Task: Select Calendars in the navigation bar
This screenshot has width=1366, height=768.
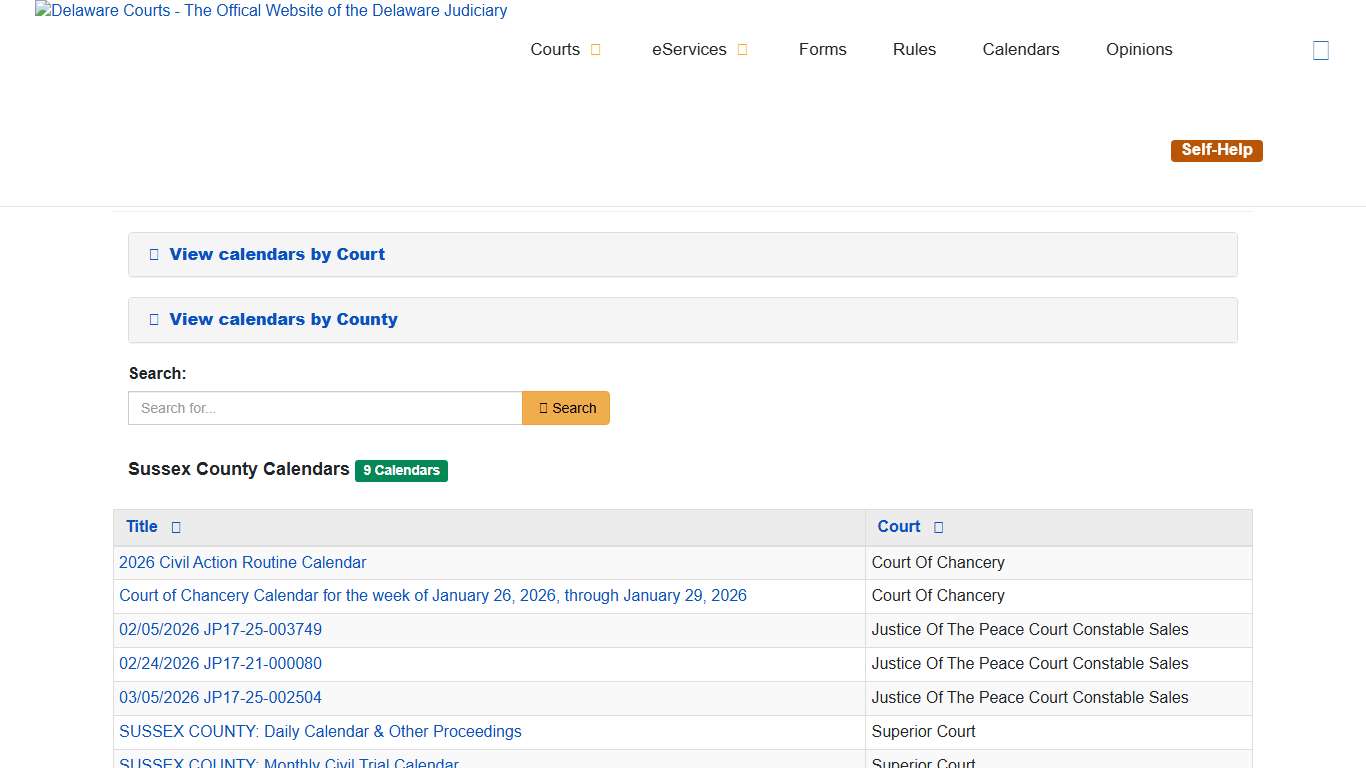Action: [1020, 49]
